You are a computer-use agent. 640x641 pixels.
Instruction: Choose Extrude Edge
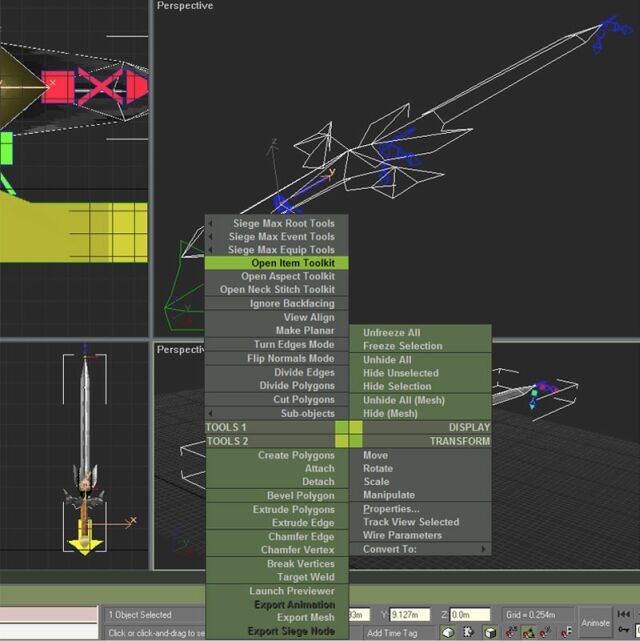[277, 522]
